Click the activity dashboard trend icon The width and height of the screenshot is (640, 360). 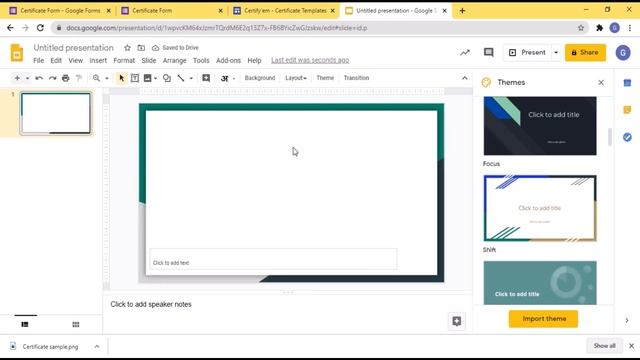click(x=465, y=53)
